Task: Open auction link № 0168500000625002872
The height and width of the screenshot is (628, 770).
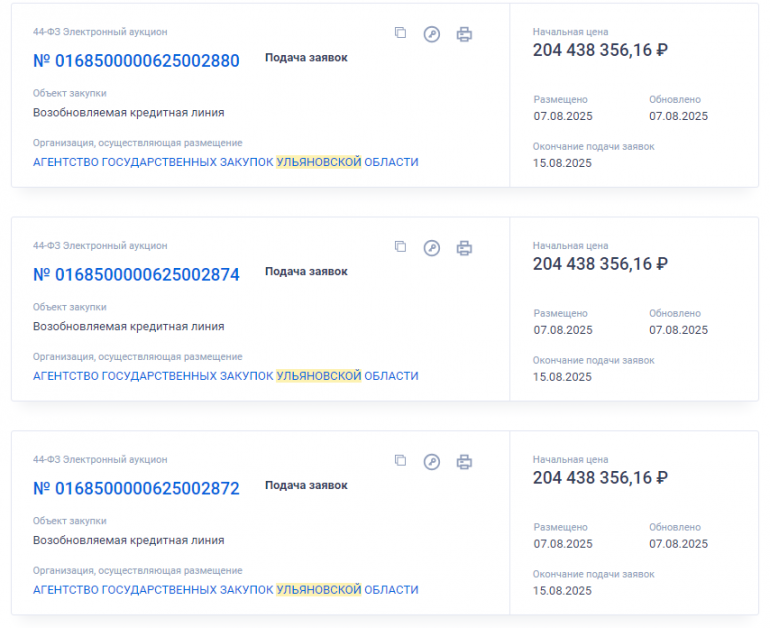Action: click(x=136, y=489)
